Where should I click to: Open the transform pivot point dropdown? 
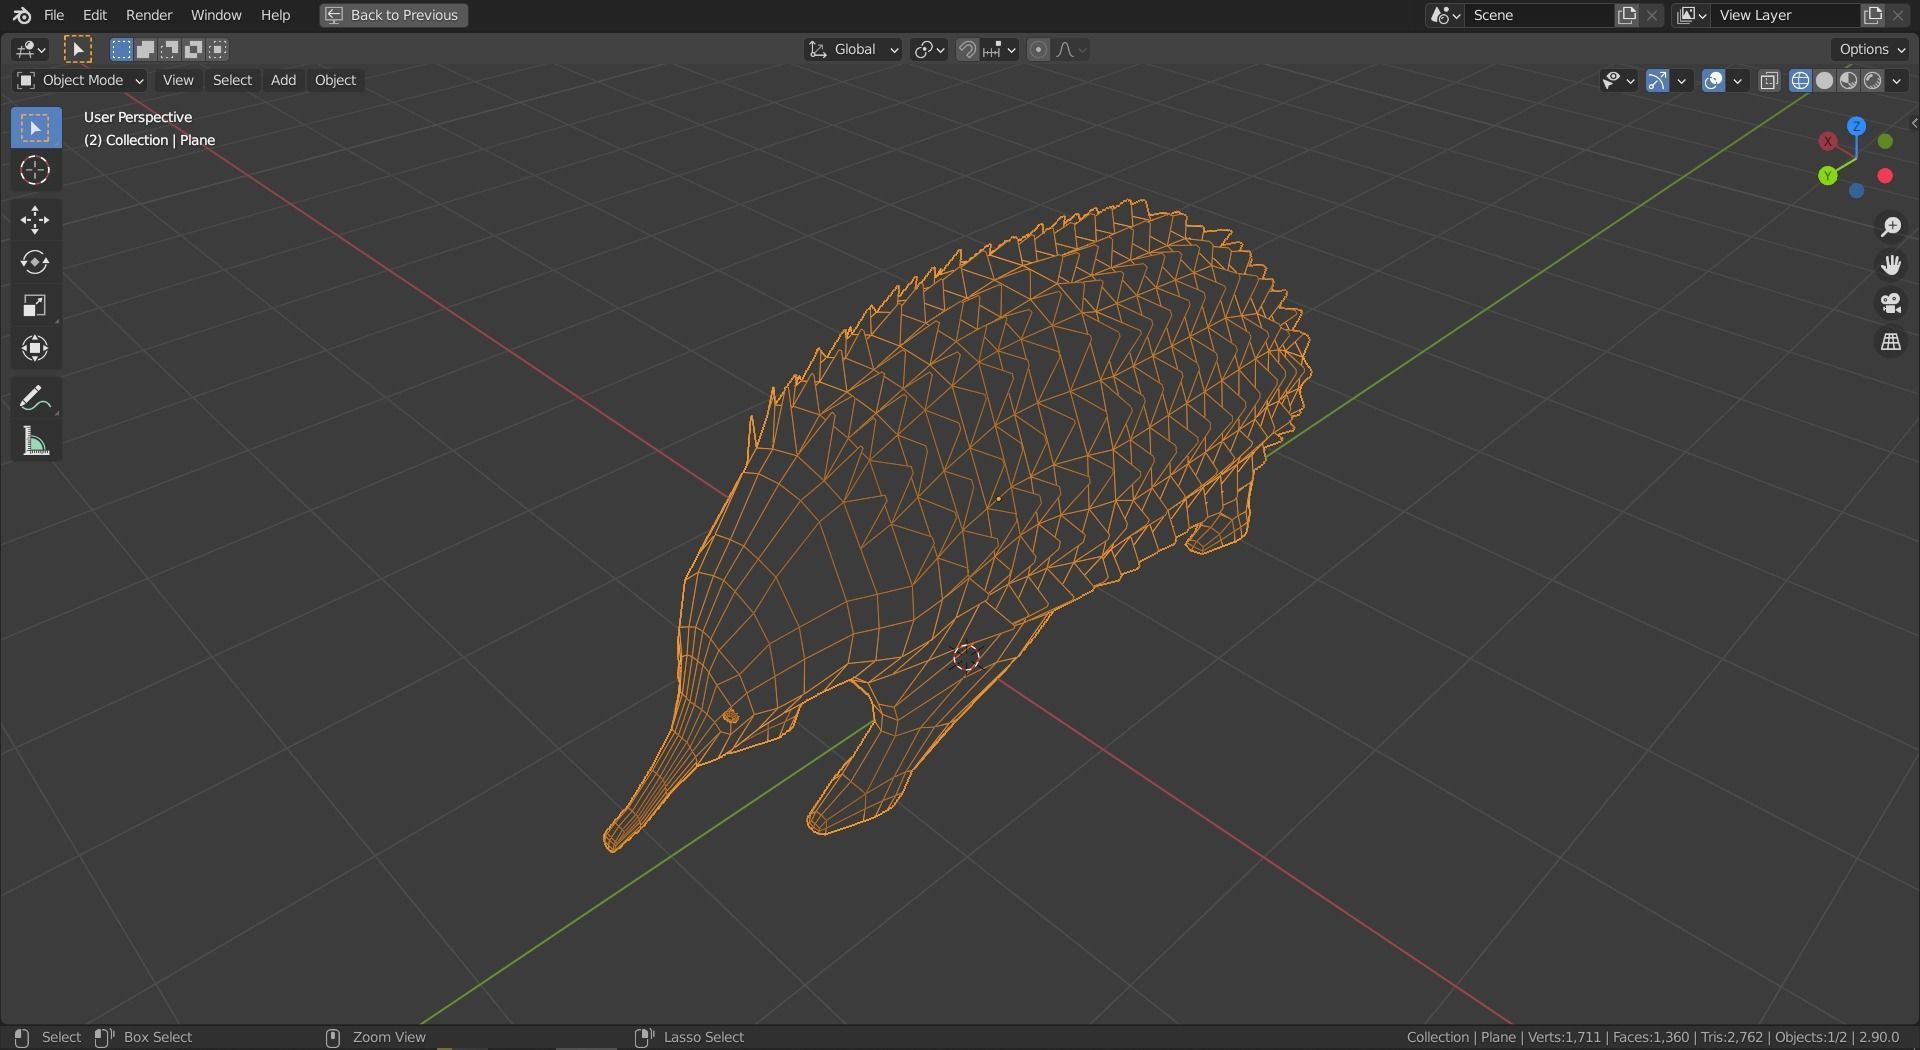(x=929, y=49)
